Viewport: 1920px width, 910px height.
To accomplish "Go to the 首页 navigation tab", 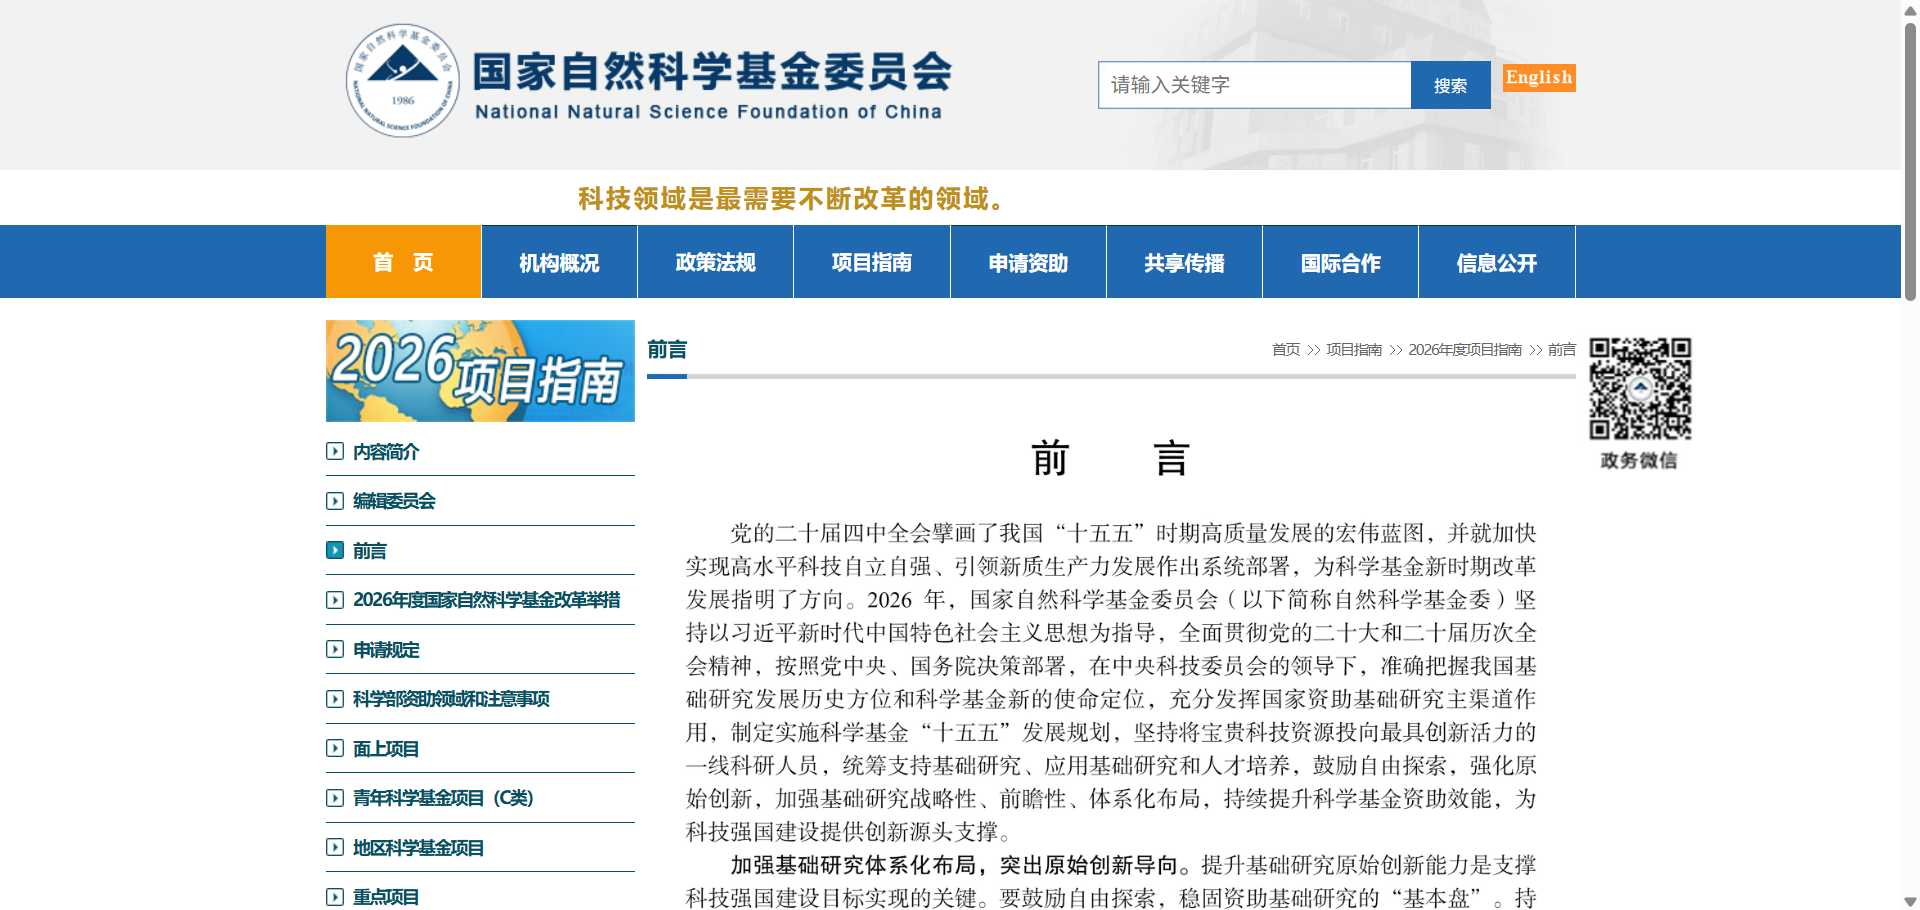I will [403, 262].
